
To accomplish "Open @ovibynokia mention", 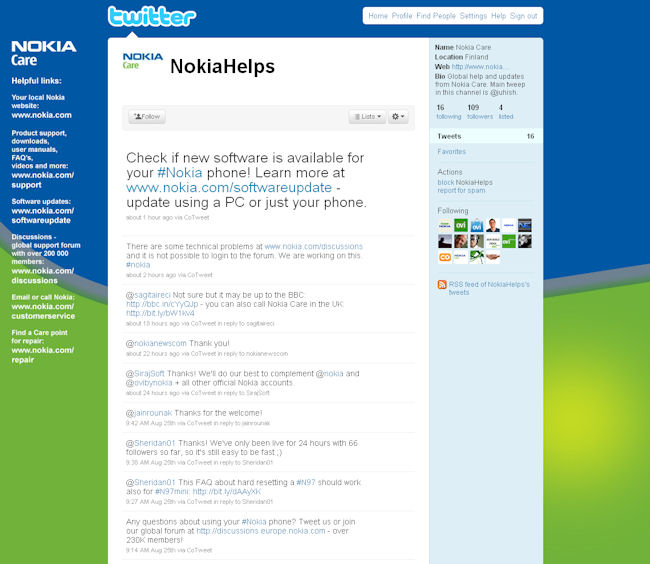I will pyautogui.click(x=149, y=383).
